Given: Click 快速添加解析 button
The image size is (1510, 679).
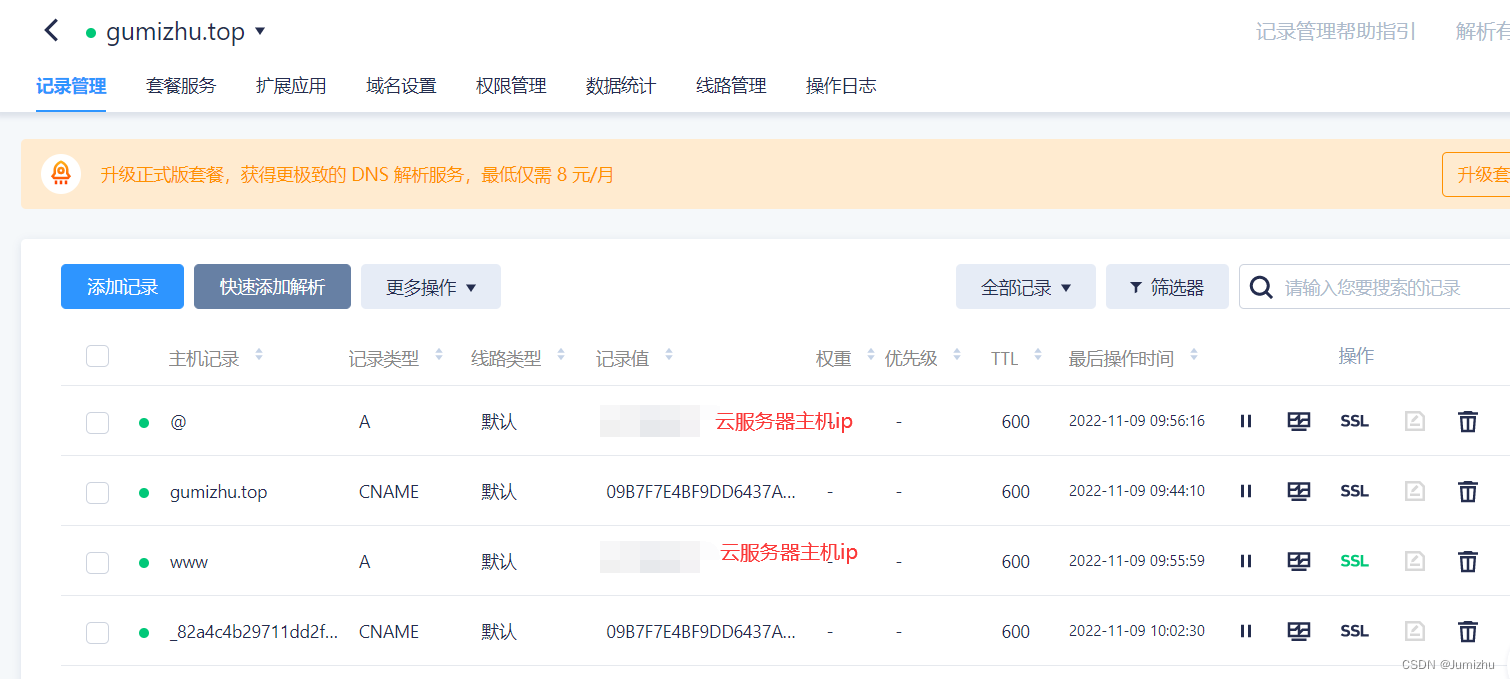Looking at the screenshot, I should pyautogui.click(x=272, y=287).
